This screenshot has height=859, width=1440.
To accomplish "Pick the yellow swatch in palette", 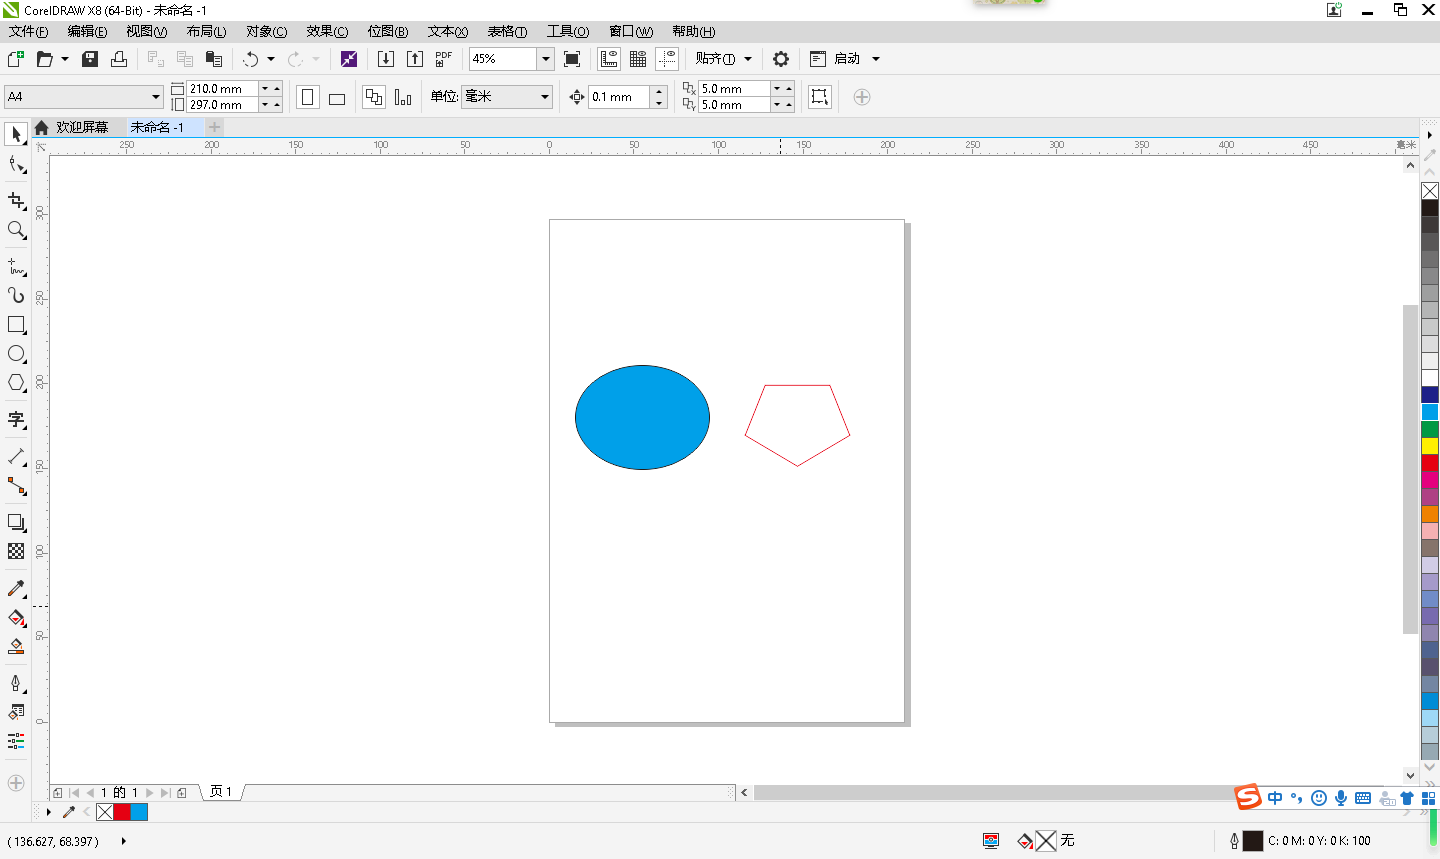I will point(1430,446).
